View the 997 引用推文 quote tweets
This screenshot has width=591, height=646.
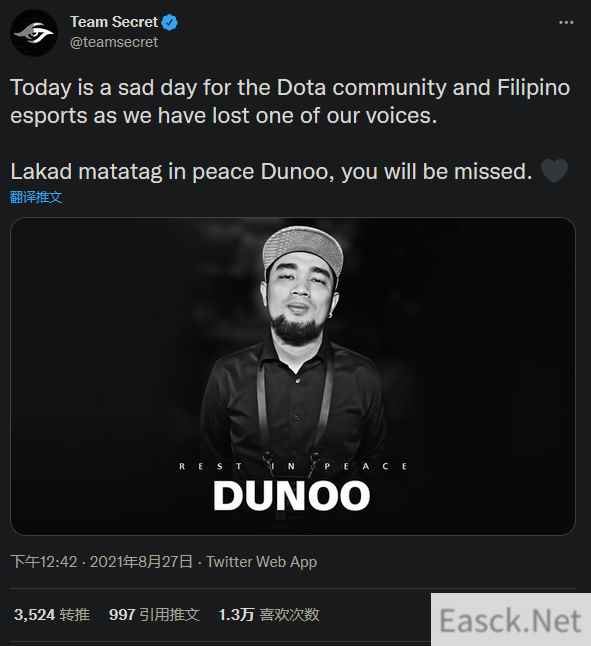(154, 615)
